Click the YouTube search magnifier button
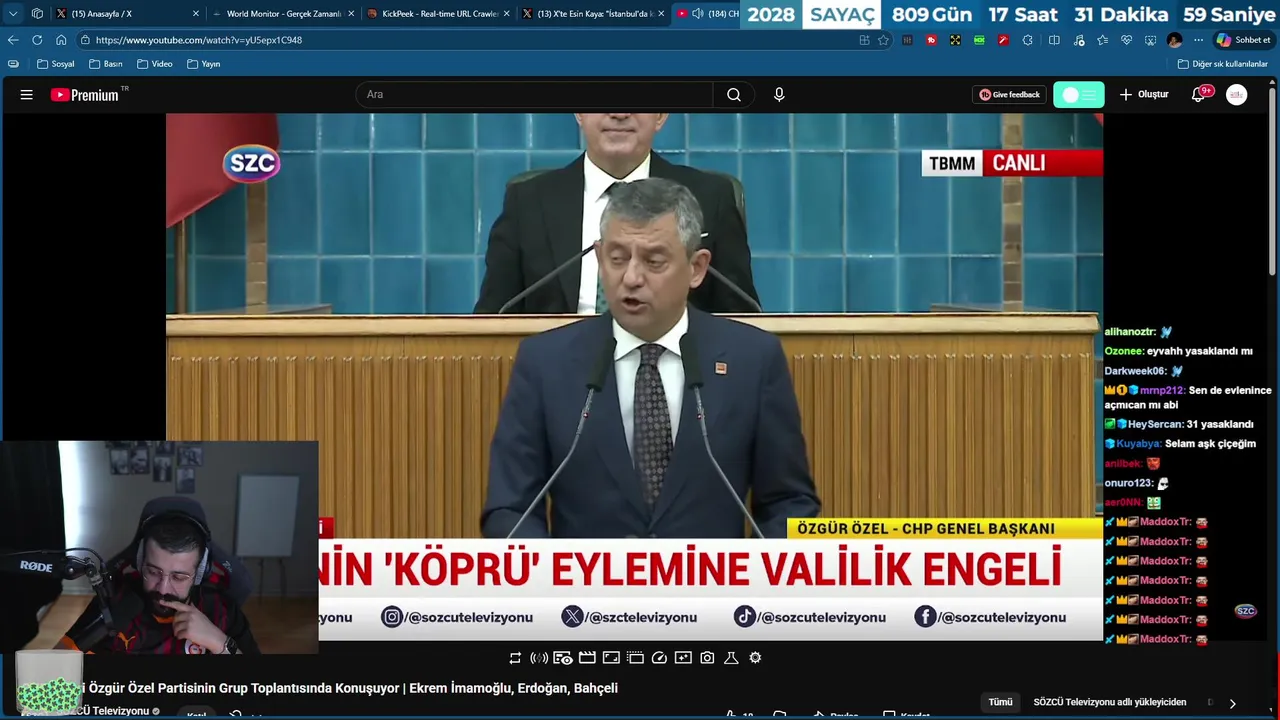The width and height of the screenshot is (1280, 720). point(734,95)
